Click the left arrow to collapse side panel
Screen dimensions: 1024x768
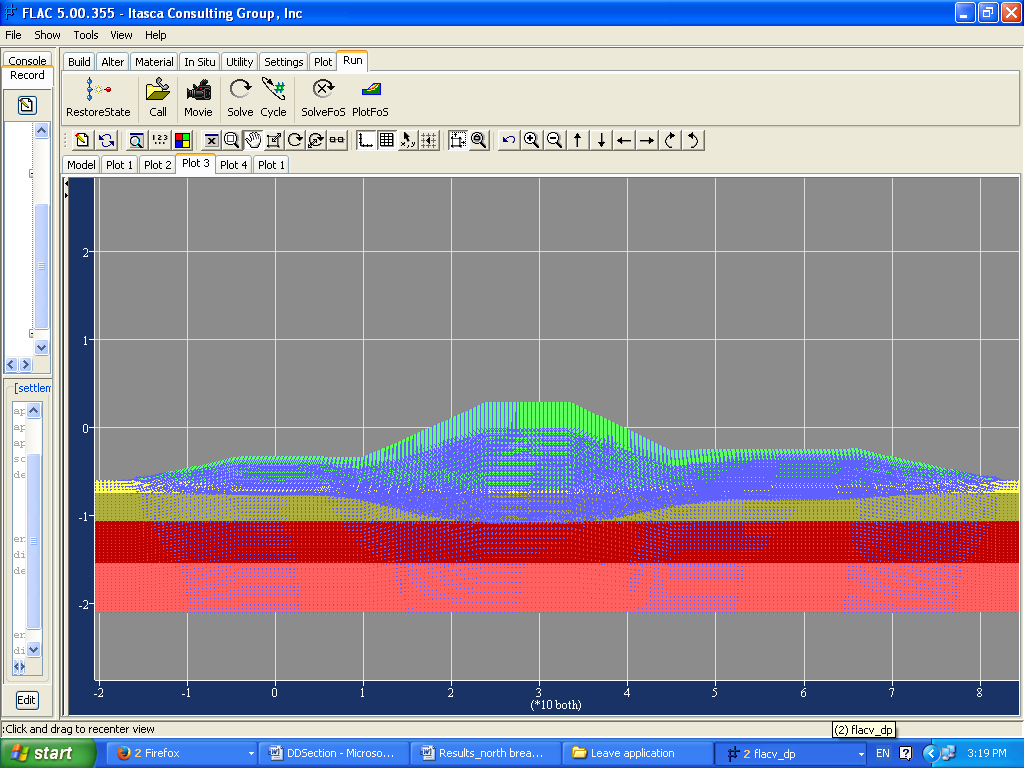(9, 364)
